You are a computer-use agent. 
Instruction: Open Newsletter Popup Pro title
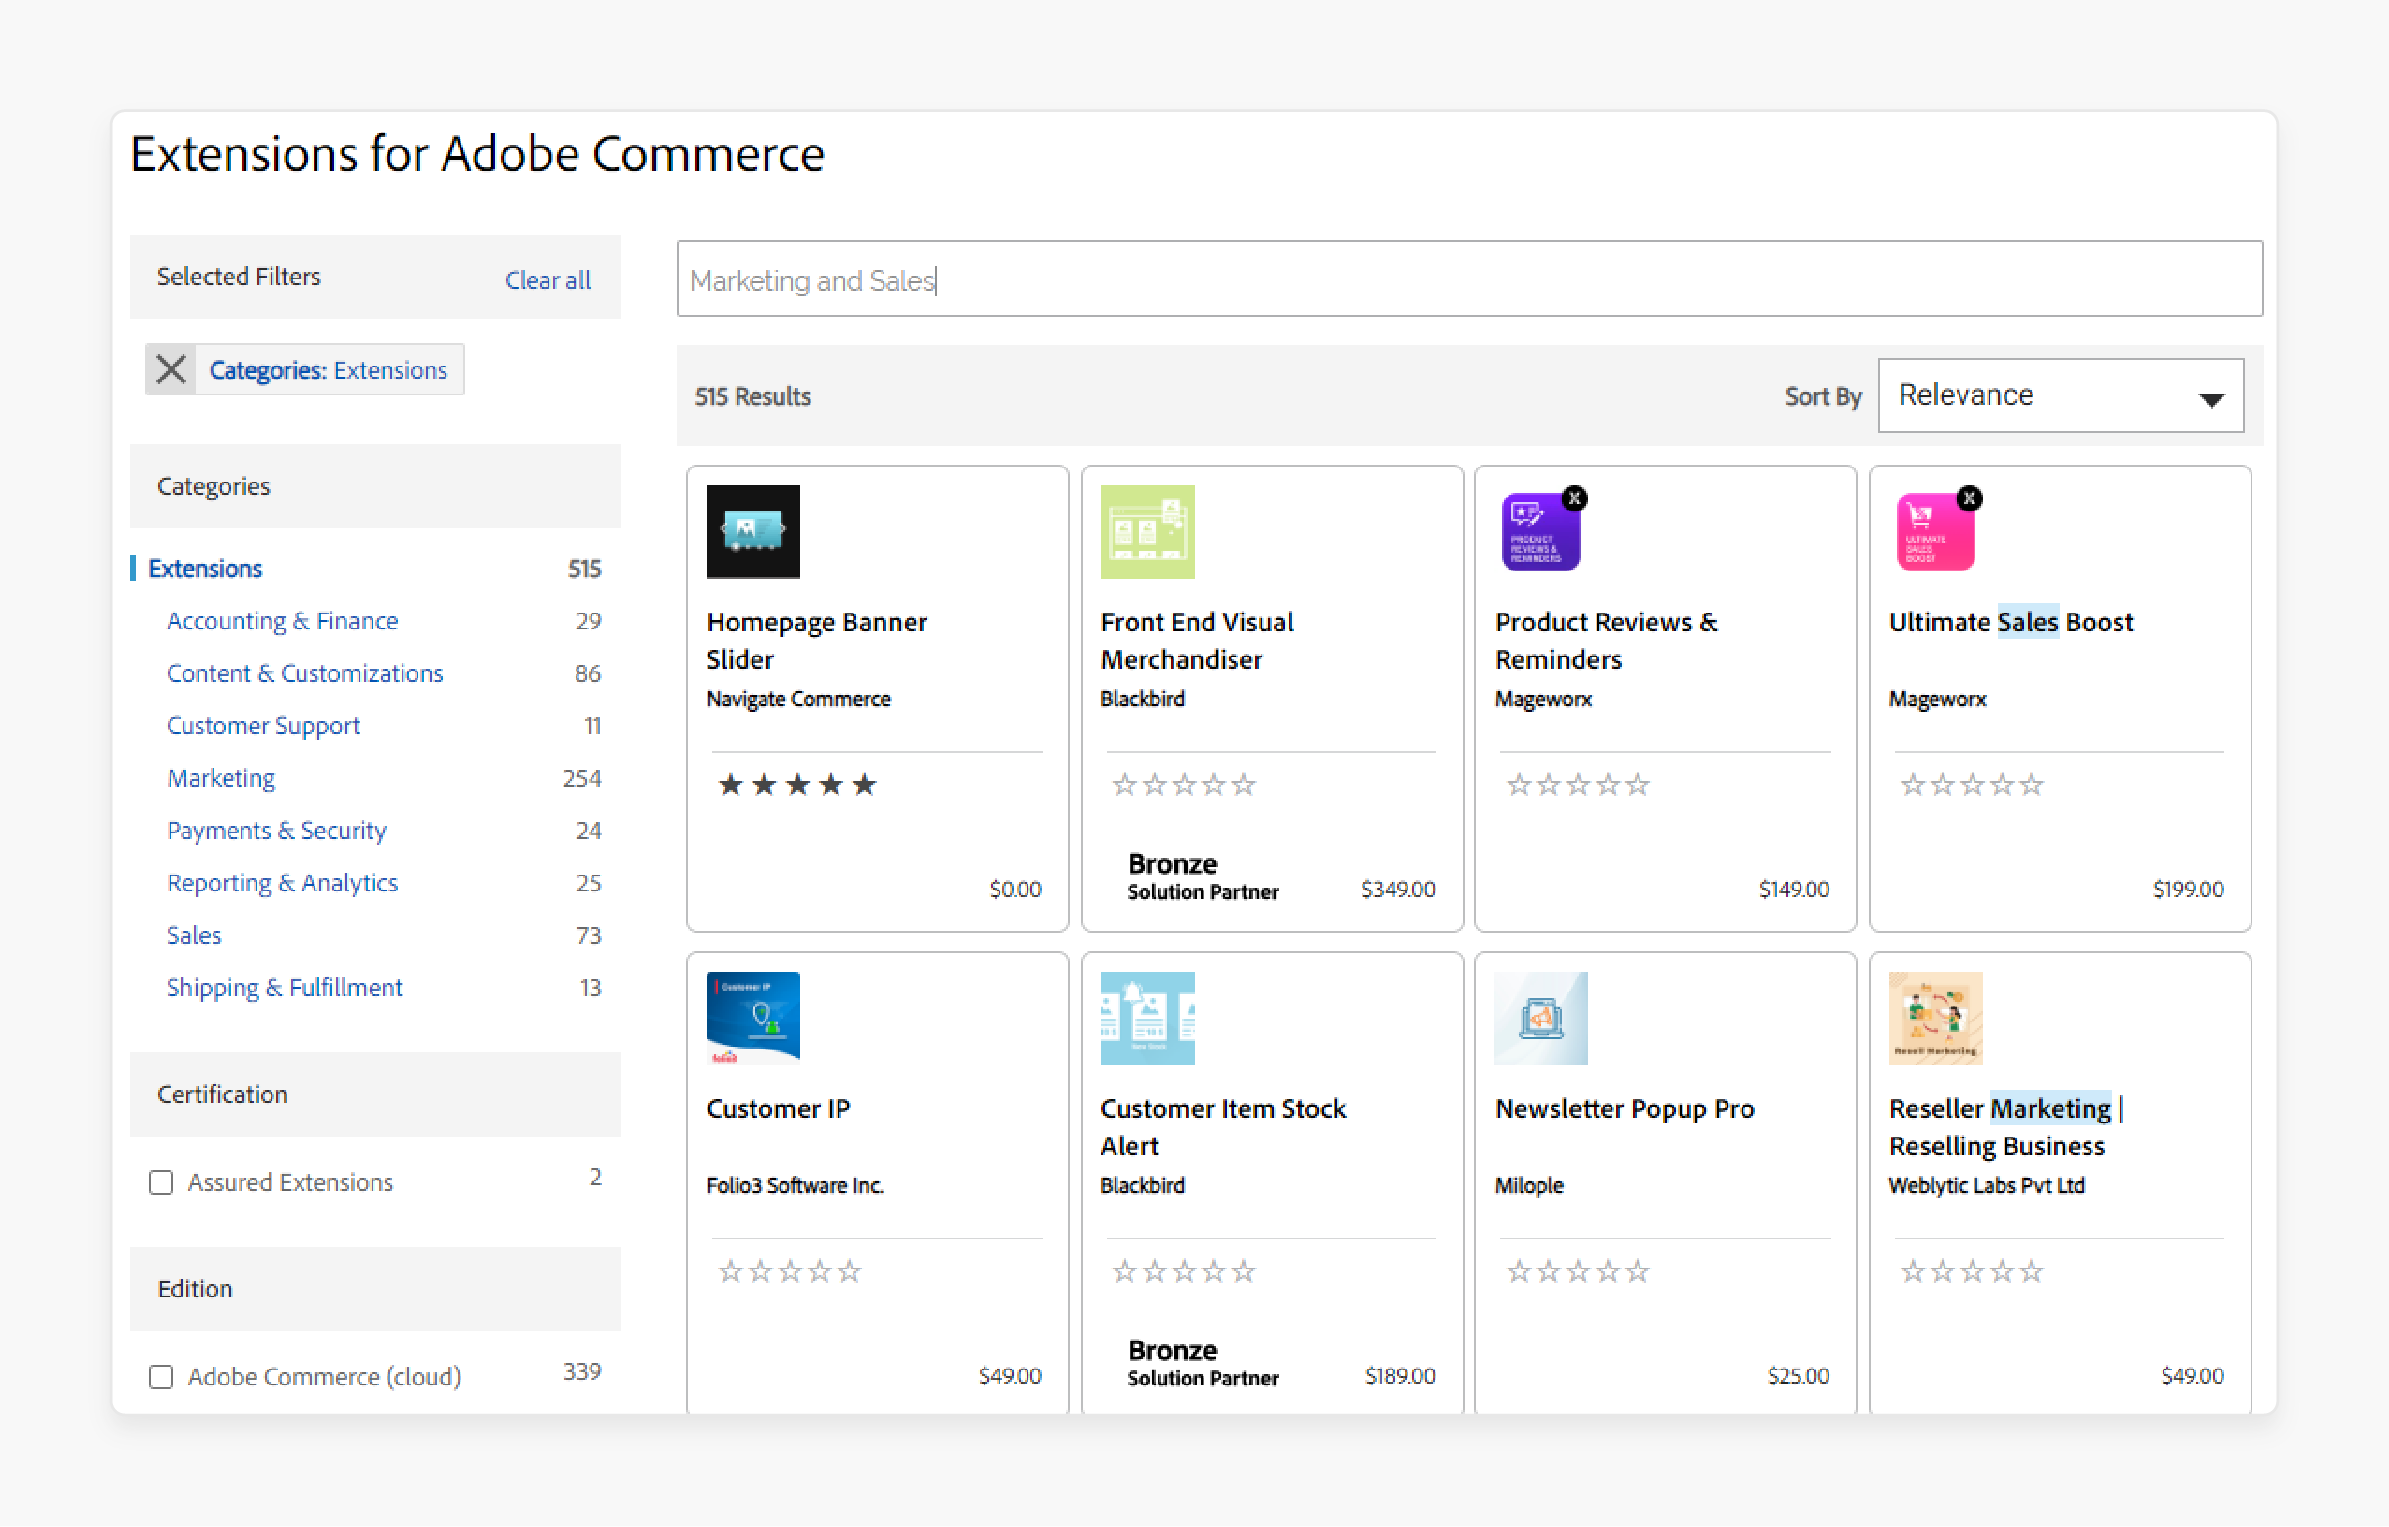(1625, 1109)
